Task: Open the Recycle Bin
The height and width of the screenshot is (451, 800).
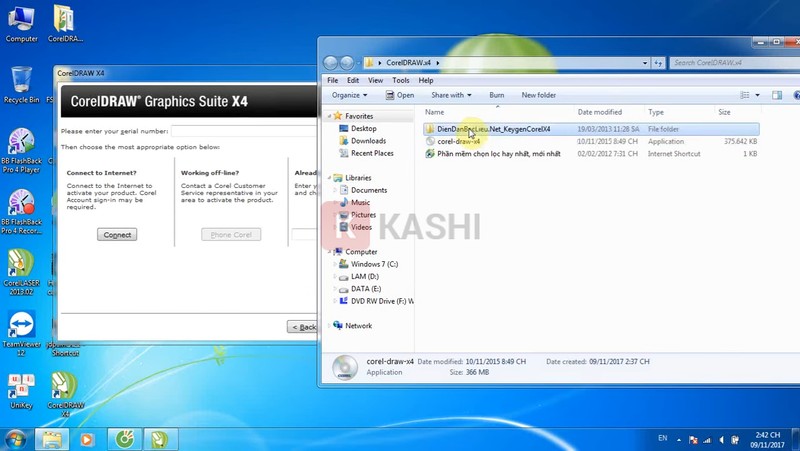Action: (x=21, y=85)
